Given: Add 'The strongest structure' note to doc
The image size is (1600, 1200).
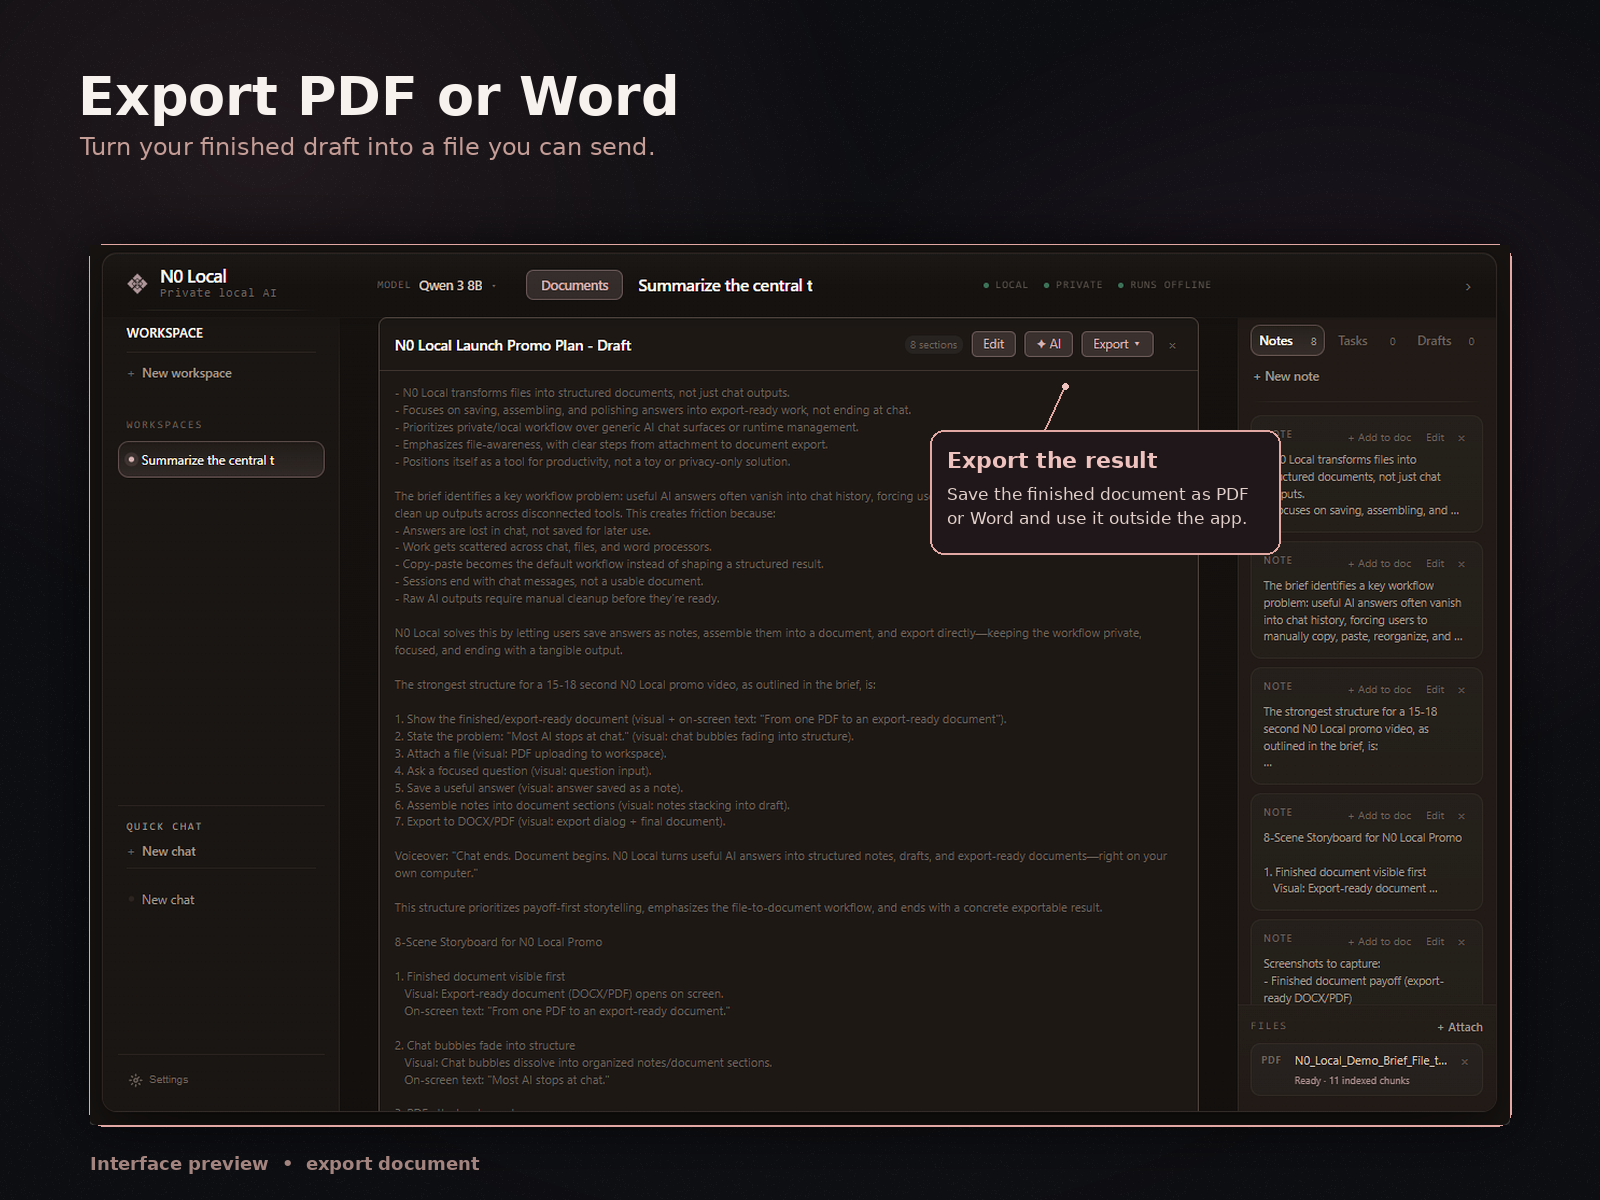Looking at the screenshot, I should click(x=1379, y=690).
